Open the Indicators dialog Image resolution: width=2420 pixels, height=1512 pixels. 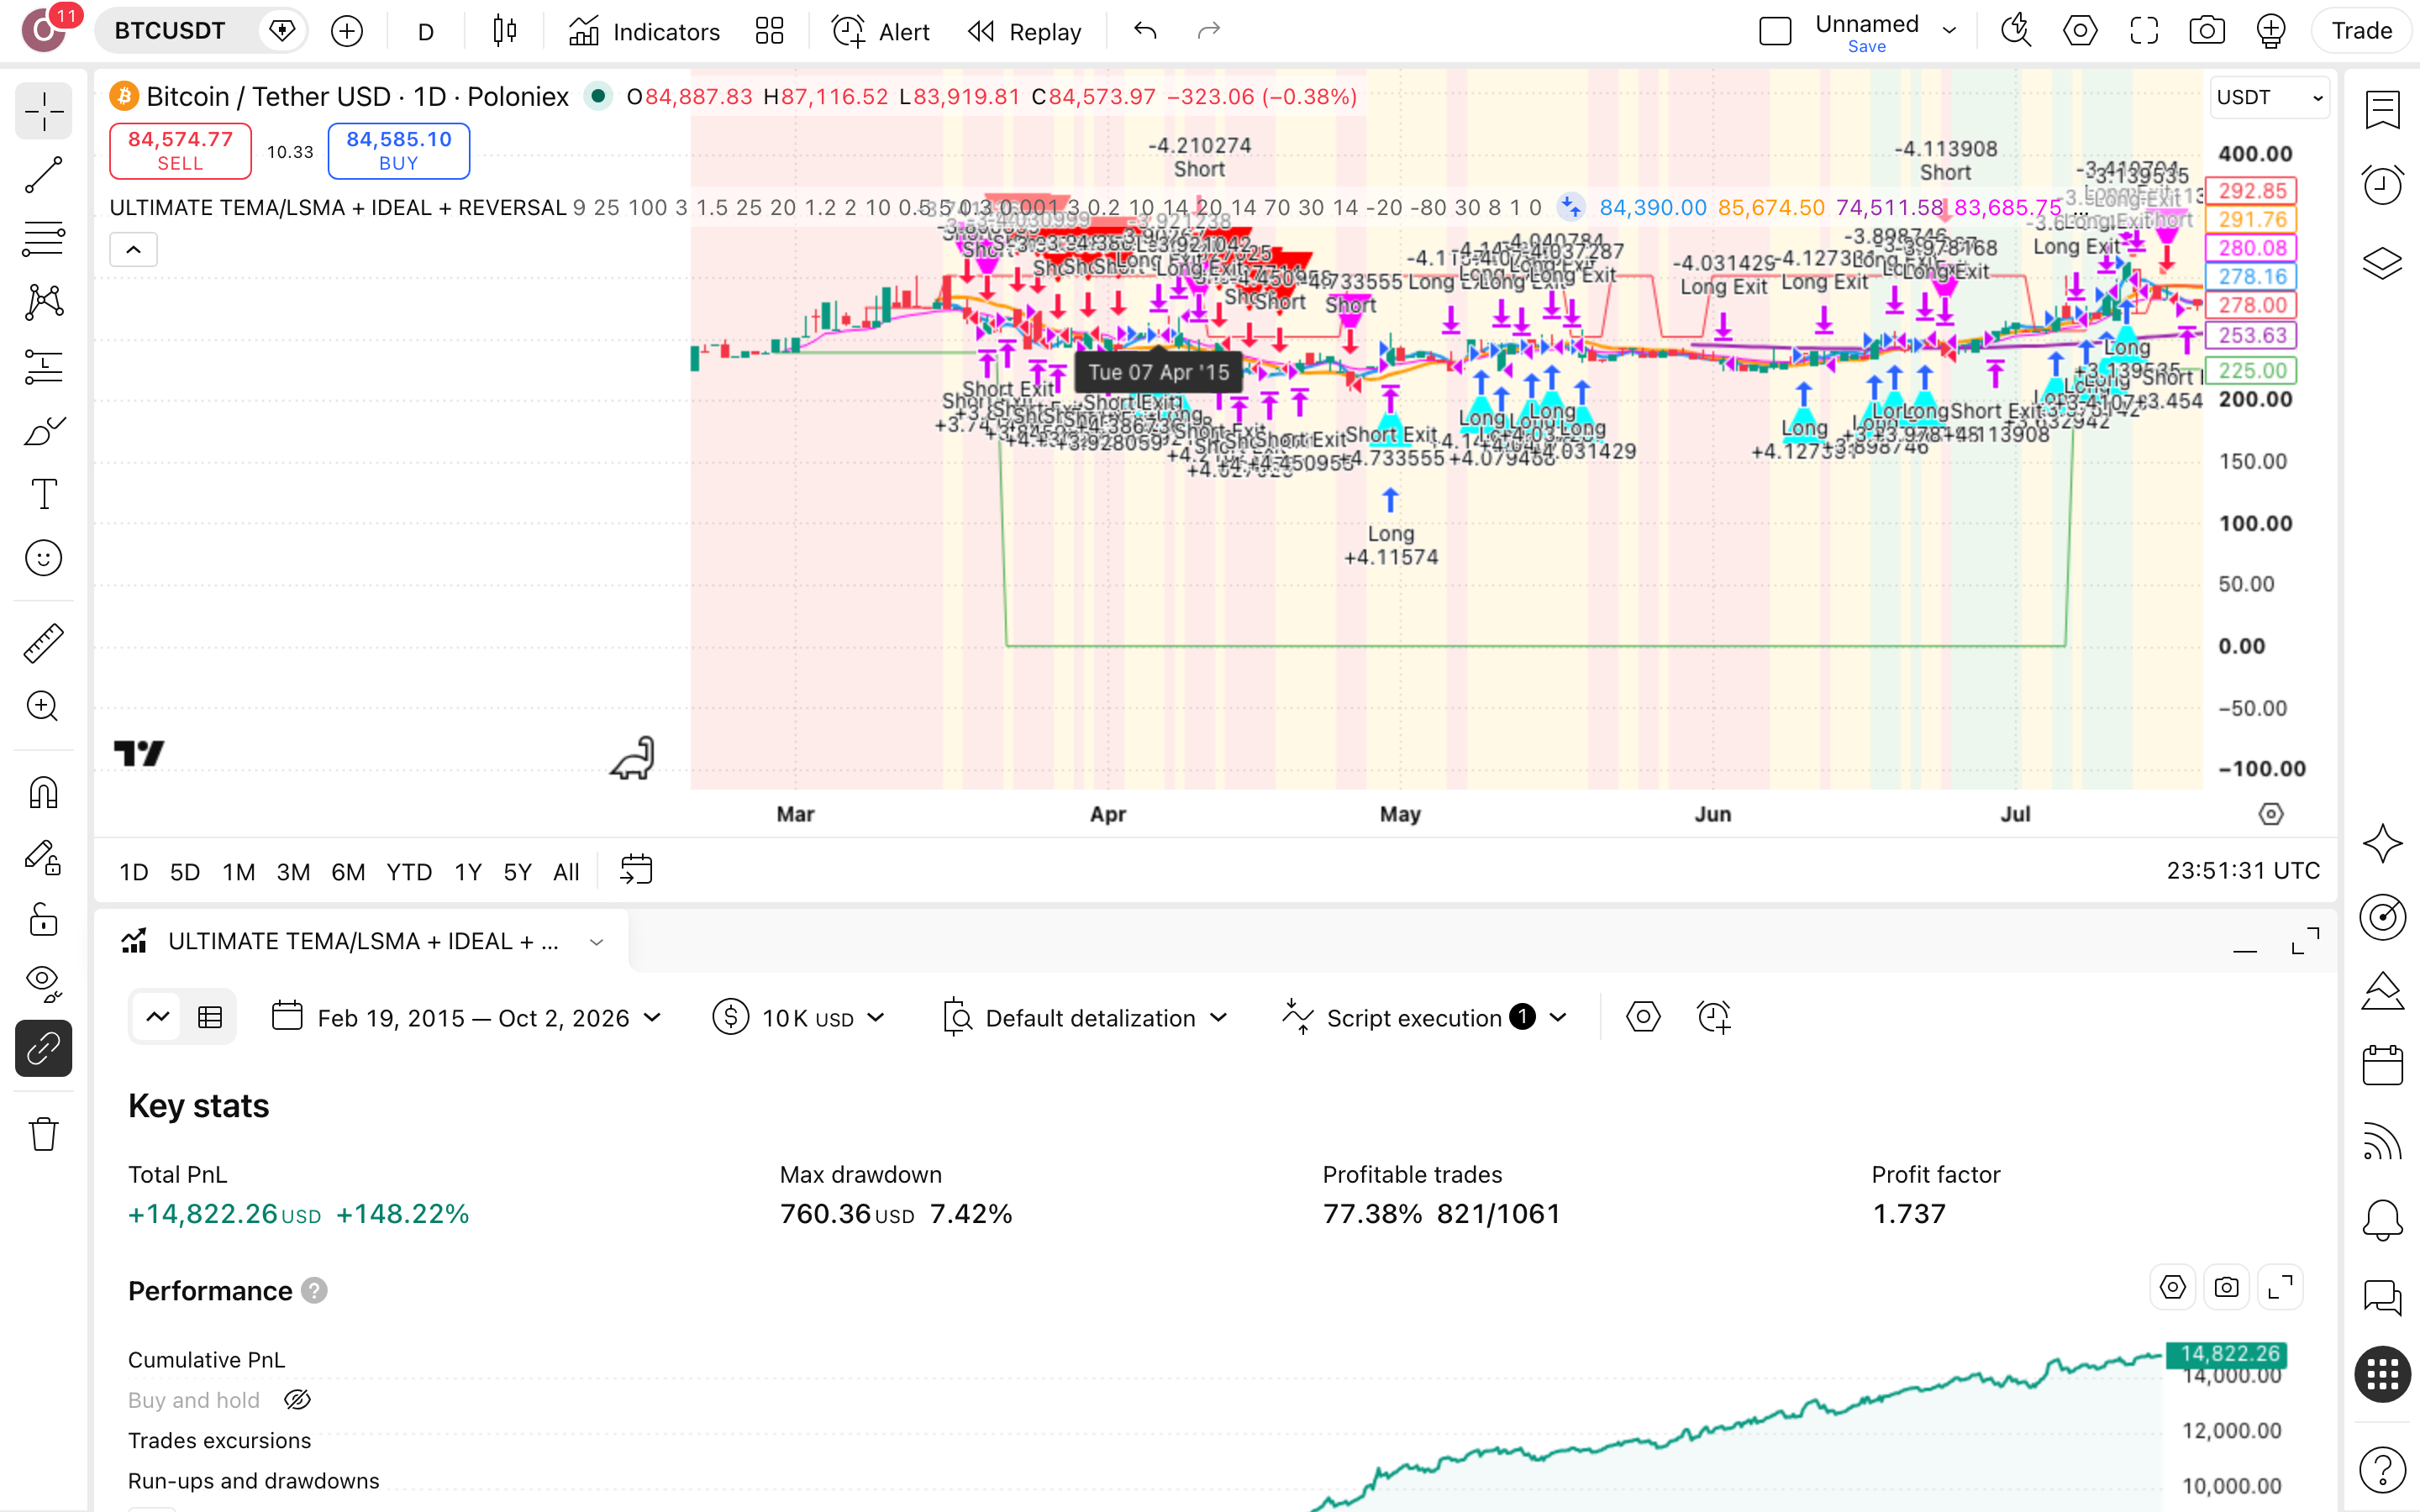click(x=644, y=31)
